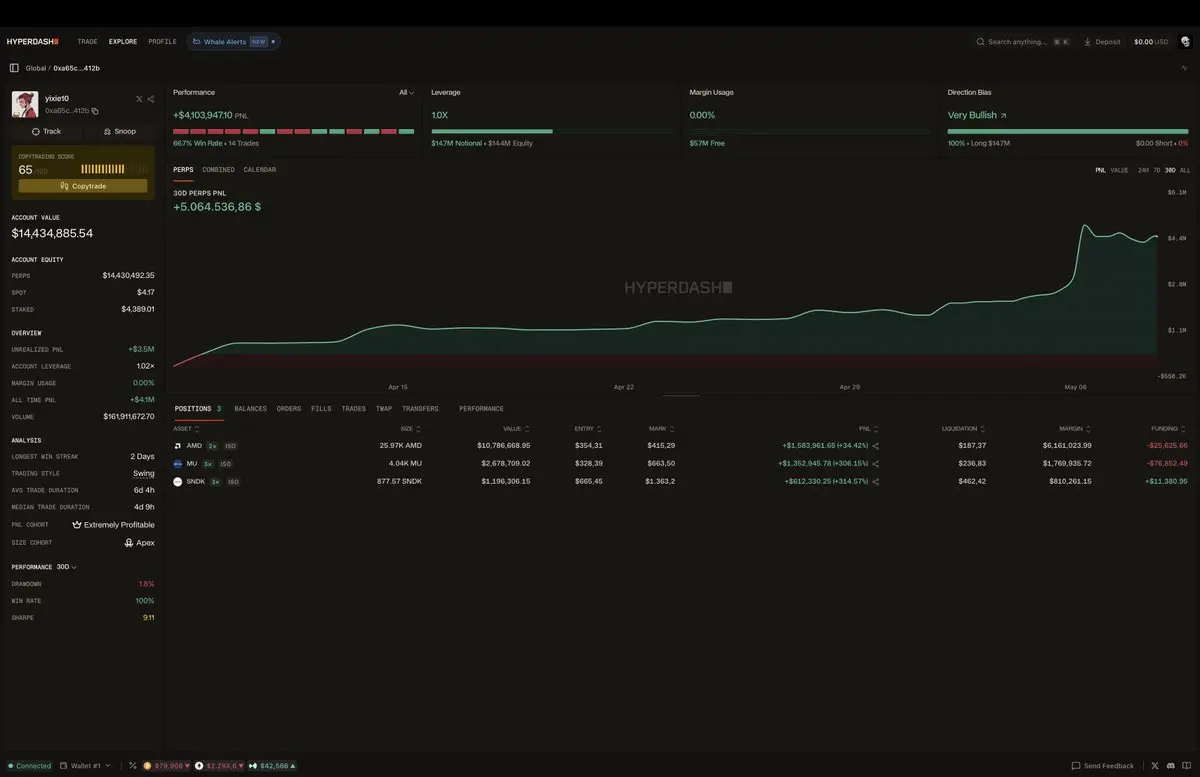The image size is (1200, 777).
Task: Set chart range to 24H
Action: [1143, 170]
